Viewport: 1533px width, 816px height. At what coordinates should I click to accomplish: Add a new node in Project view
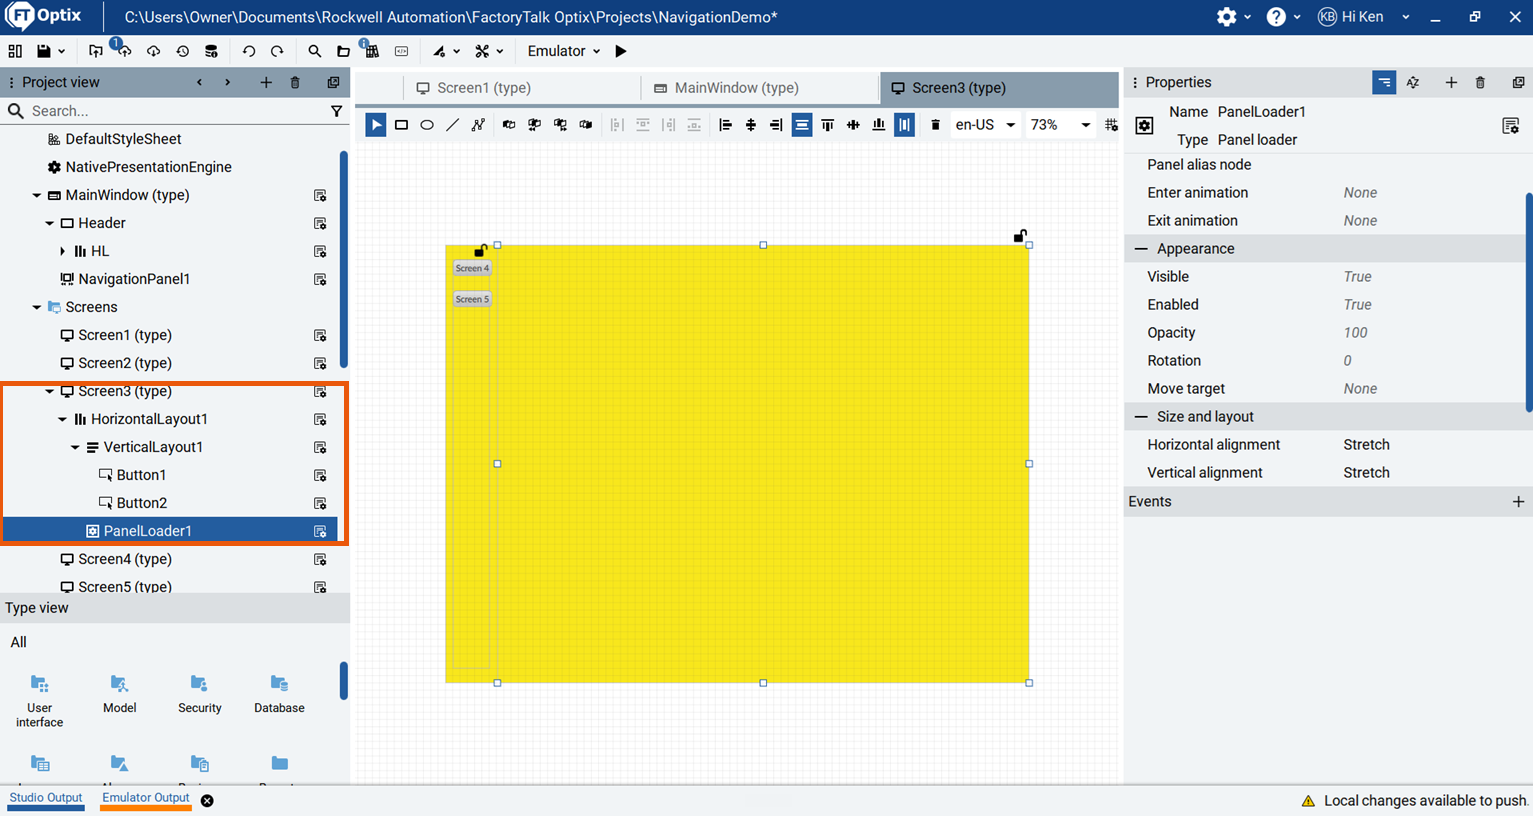(266, 82)
